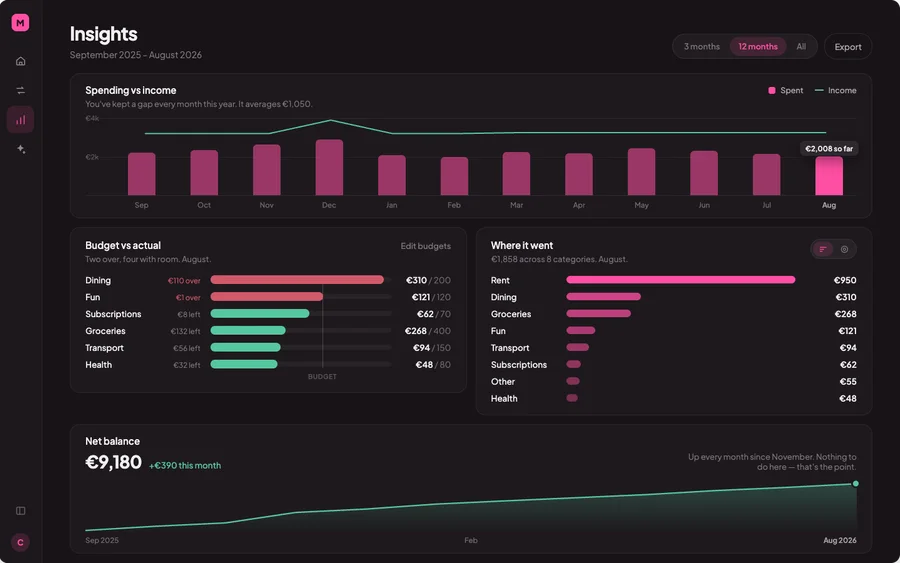Click the '€32 left' Health label
The height and width of the screenshot is (563, 900).
(x=187, y=365)
